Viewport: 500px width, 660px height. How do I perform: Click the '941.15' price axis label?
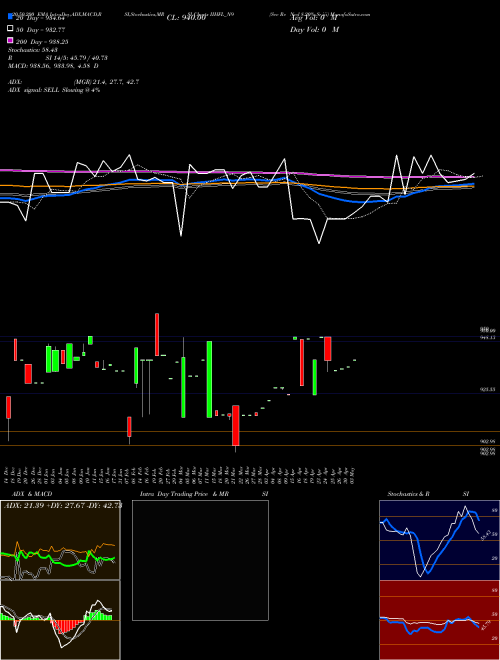[x=488, y=337]
